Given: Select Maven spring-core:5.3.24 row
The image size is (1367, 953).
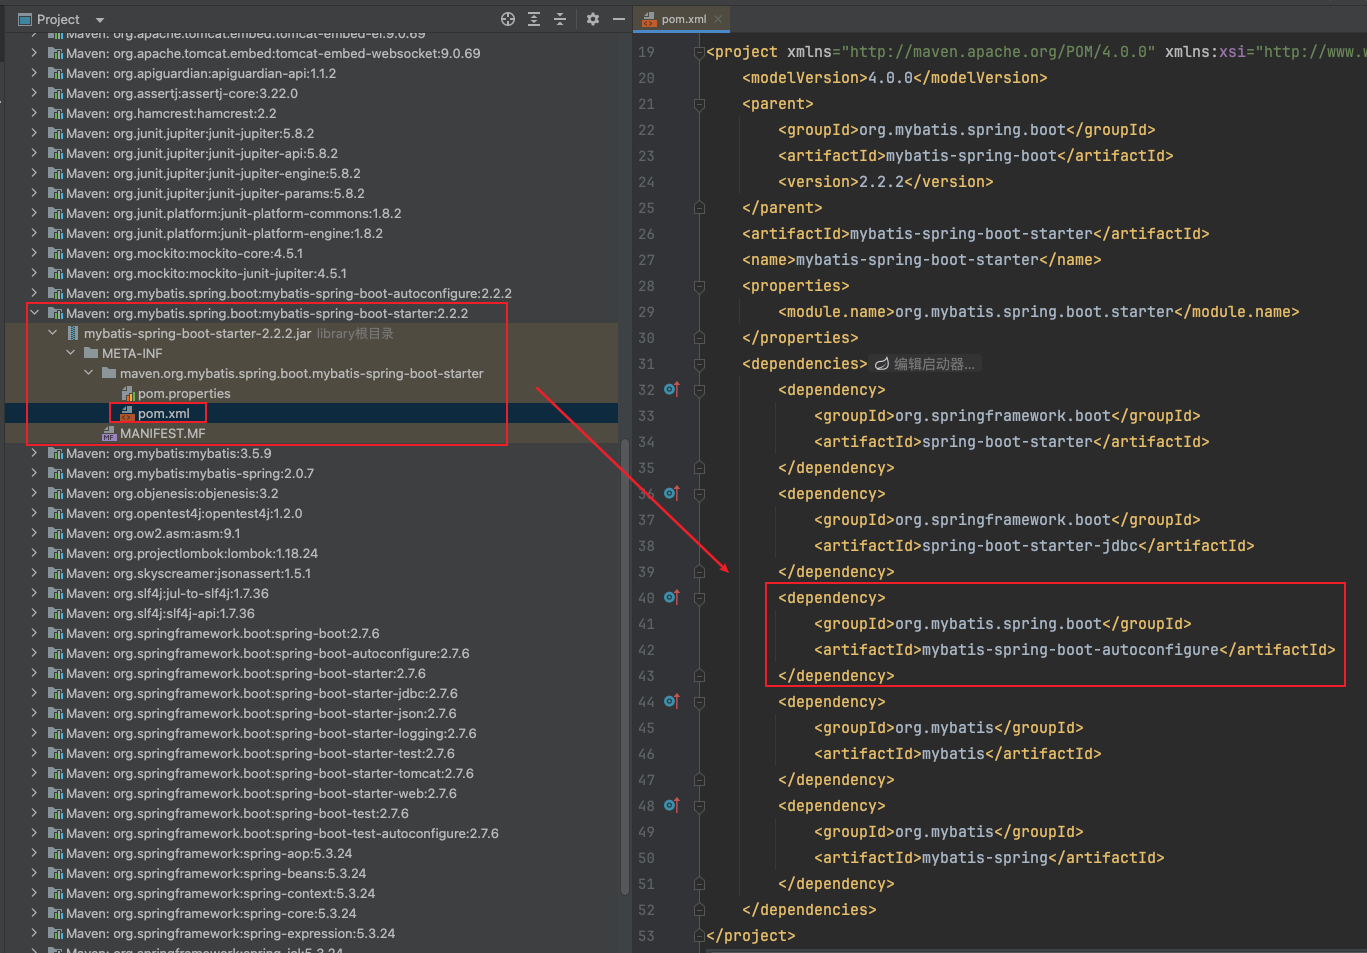Looking at the screenshot, I should coord(311,913).
